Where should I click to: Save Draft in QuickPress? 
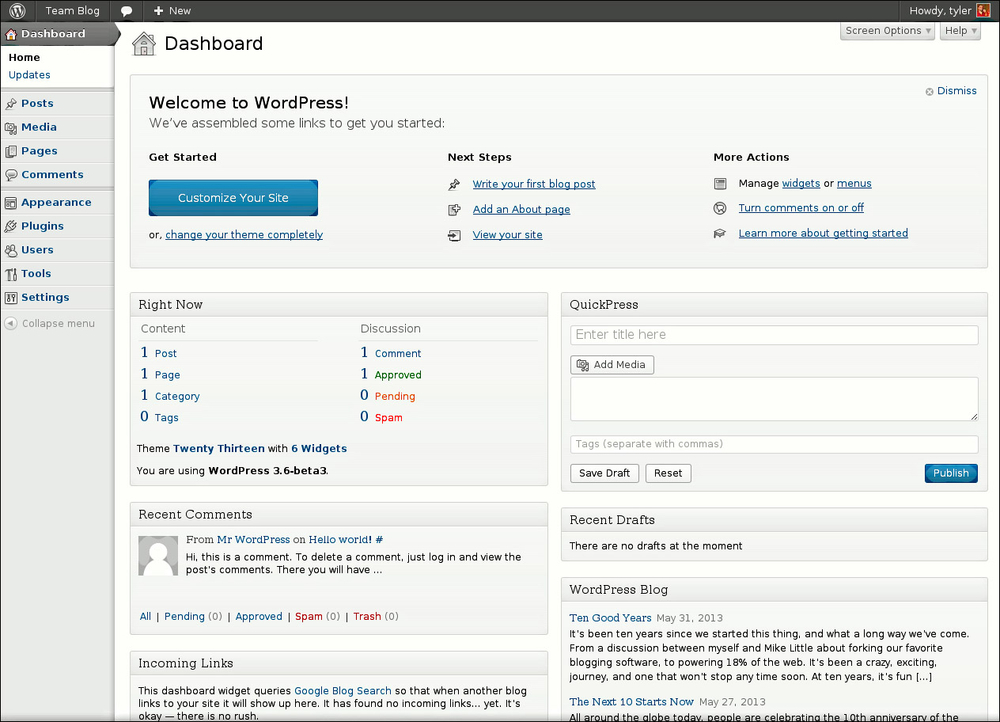pos(605,473)
